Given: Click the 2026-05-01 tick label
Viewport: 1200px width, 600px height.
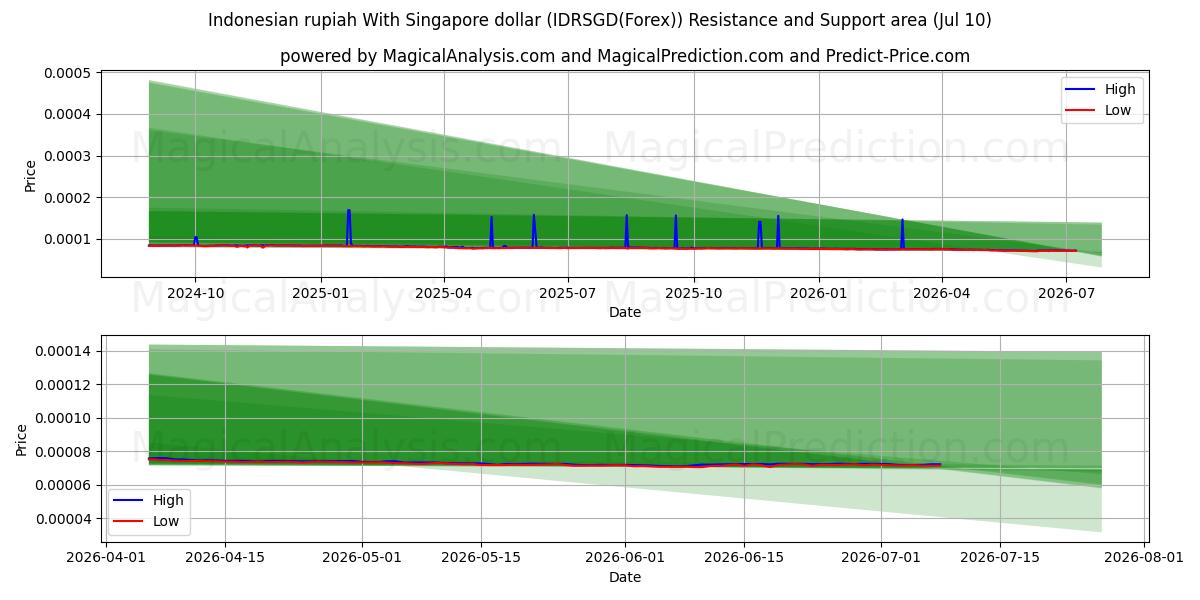Looking at the screenshot, I should point(361,558).
